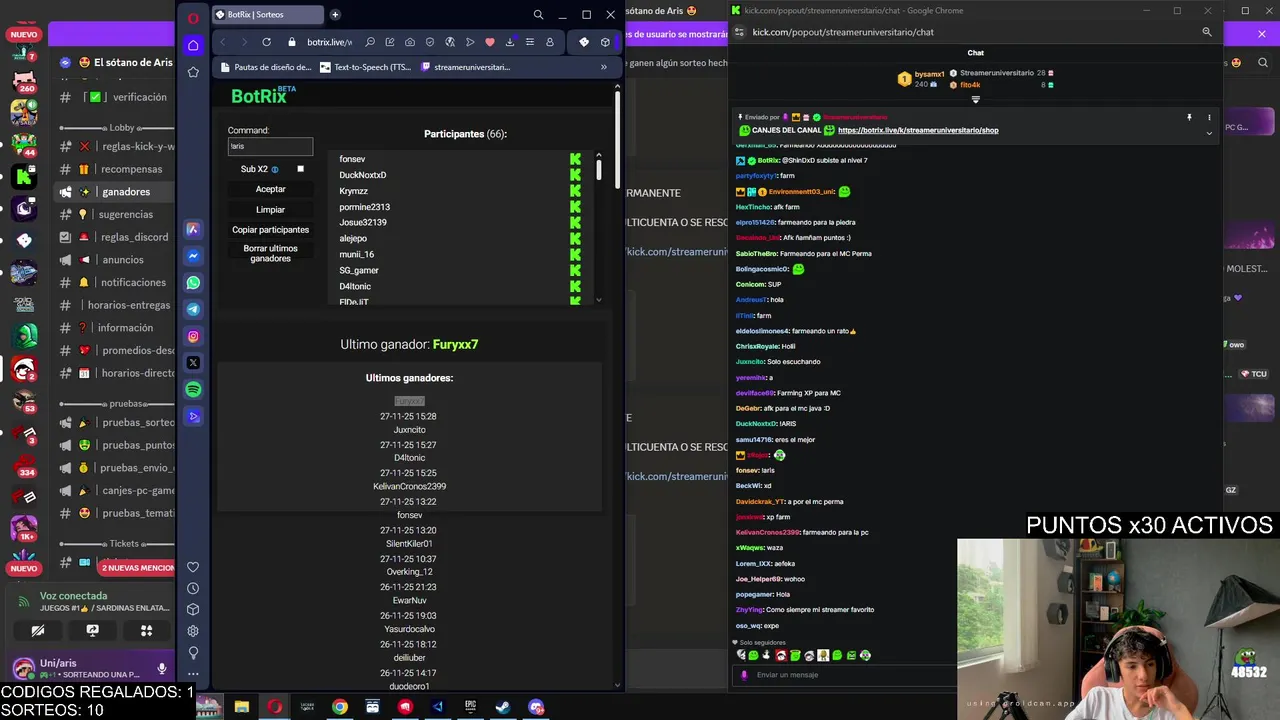
Task: Toggle Discord camera in voice panel
Action: (38, 631)
